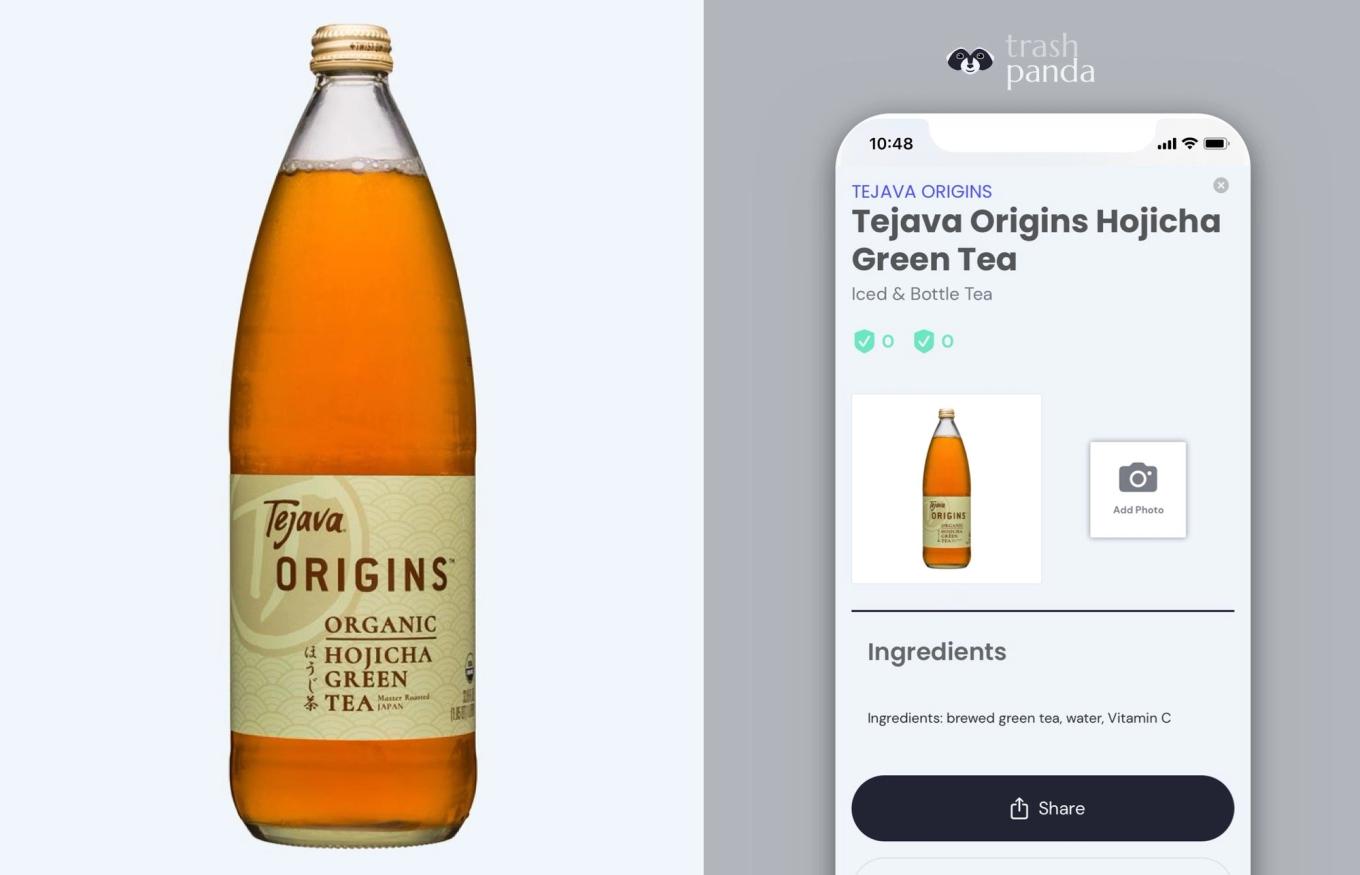Image resolution: width=1360 pixels, height=875 pixels.
Task: Click the first green shield badge
Action: [x=864, y=341]
